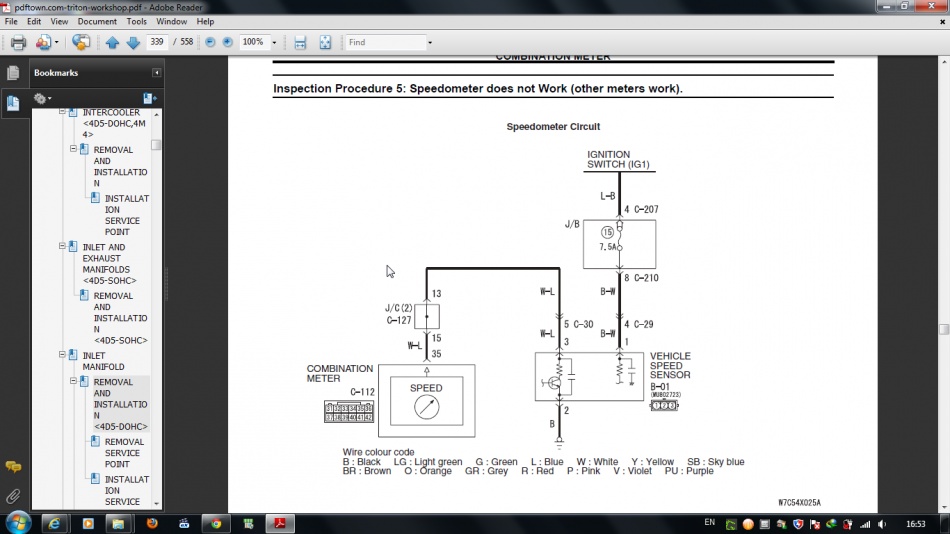Screen dimensions: 950x534
Task: Click the Print icon in the toolbar
Action: click(x=18, y=42)
